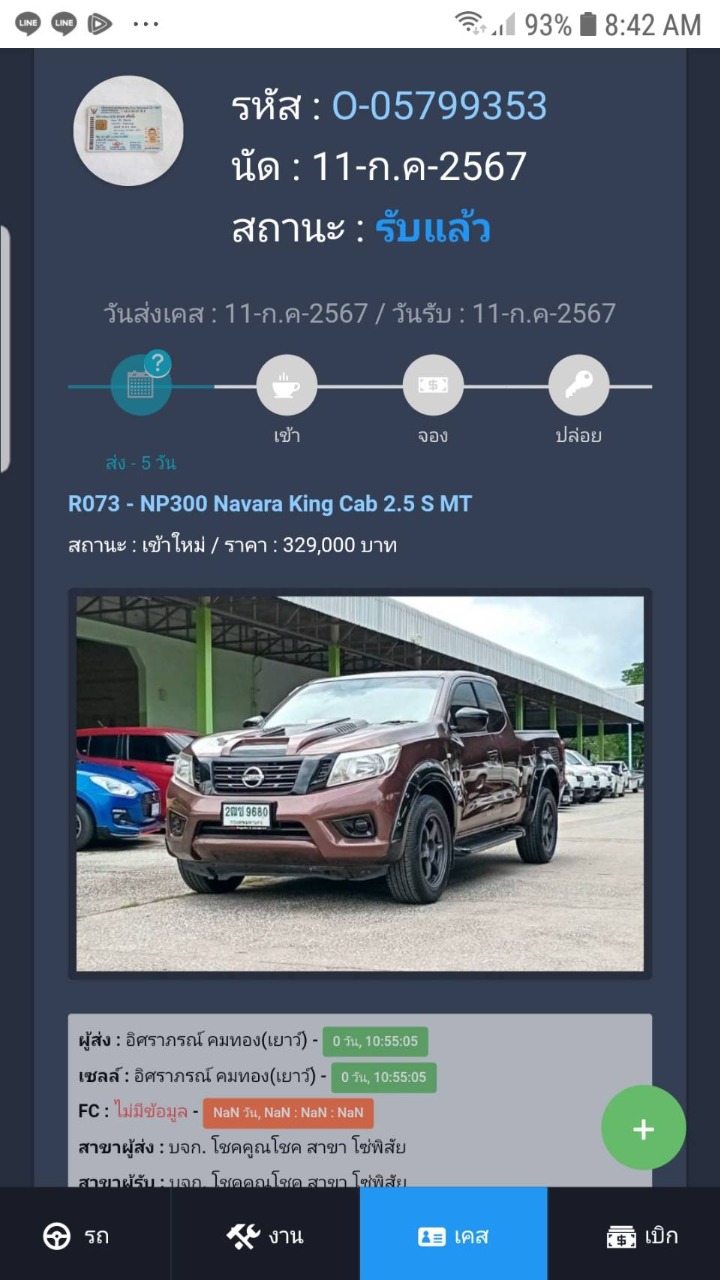This screenshot has width=720, height=1280.
Task: Tap the green timer badge beside เซลล์
Action: (x=384, y=1077)
